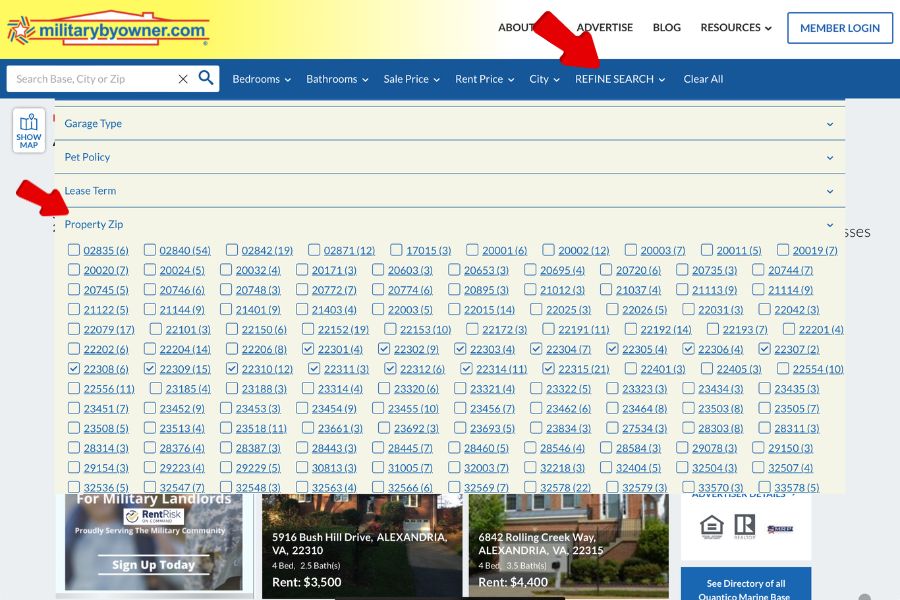The height and width of the screenshot is (600, 900).
Task: Open the 5916 Bush Hill Drive listing photo
Action: click(x=362, y=545)
